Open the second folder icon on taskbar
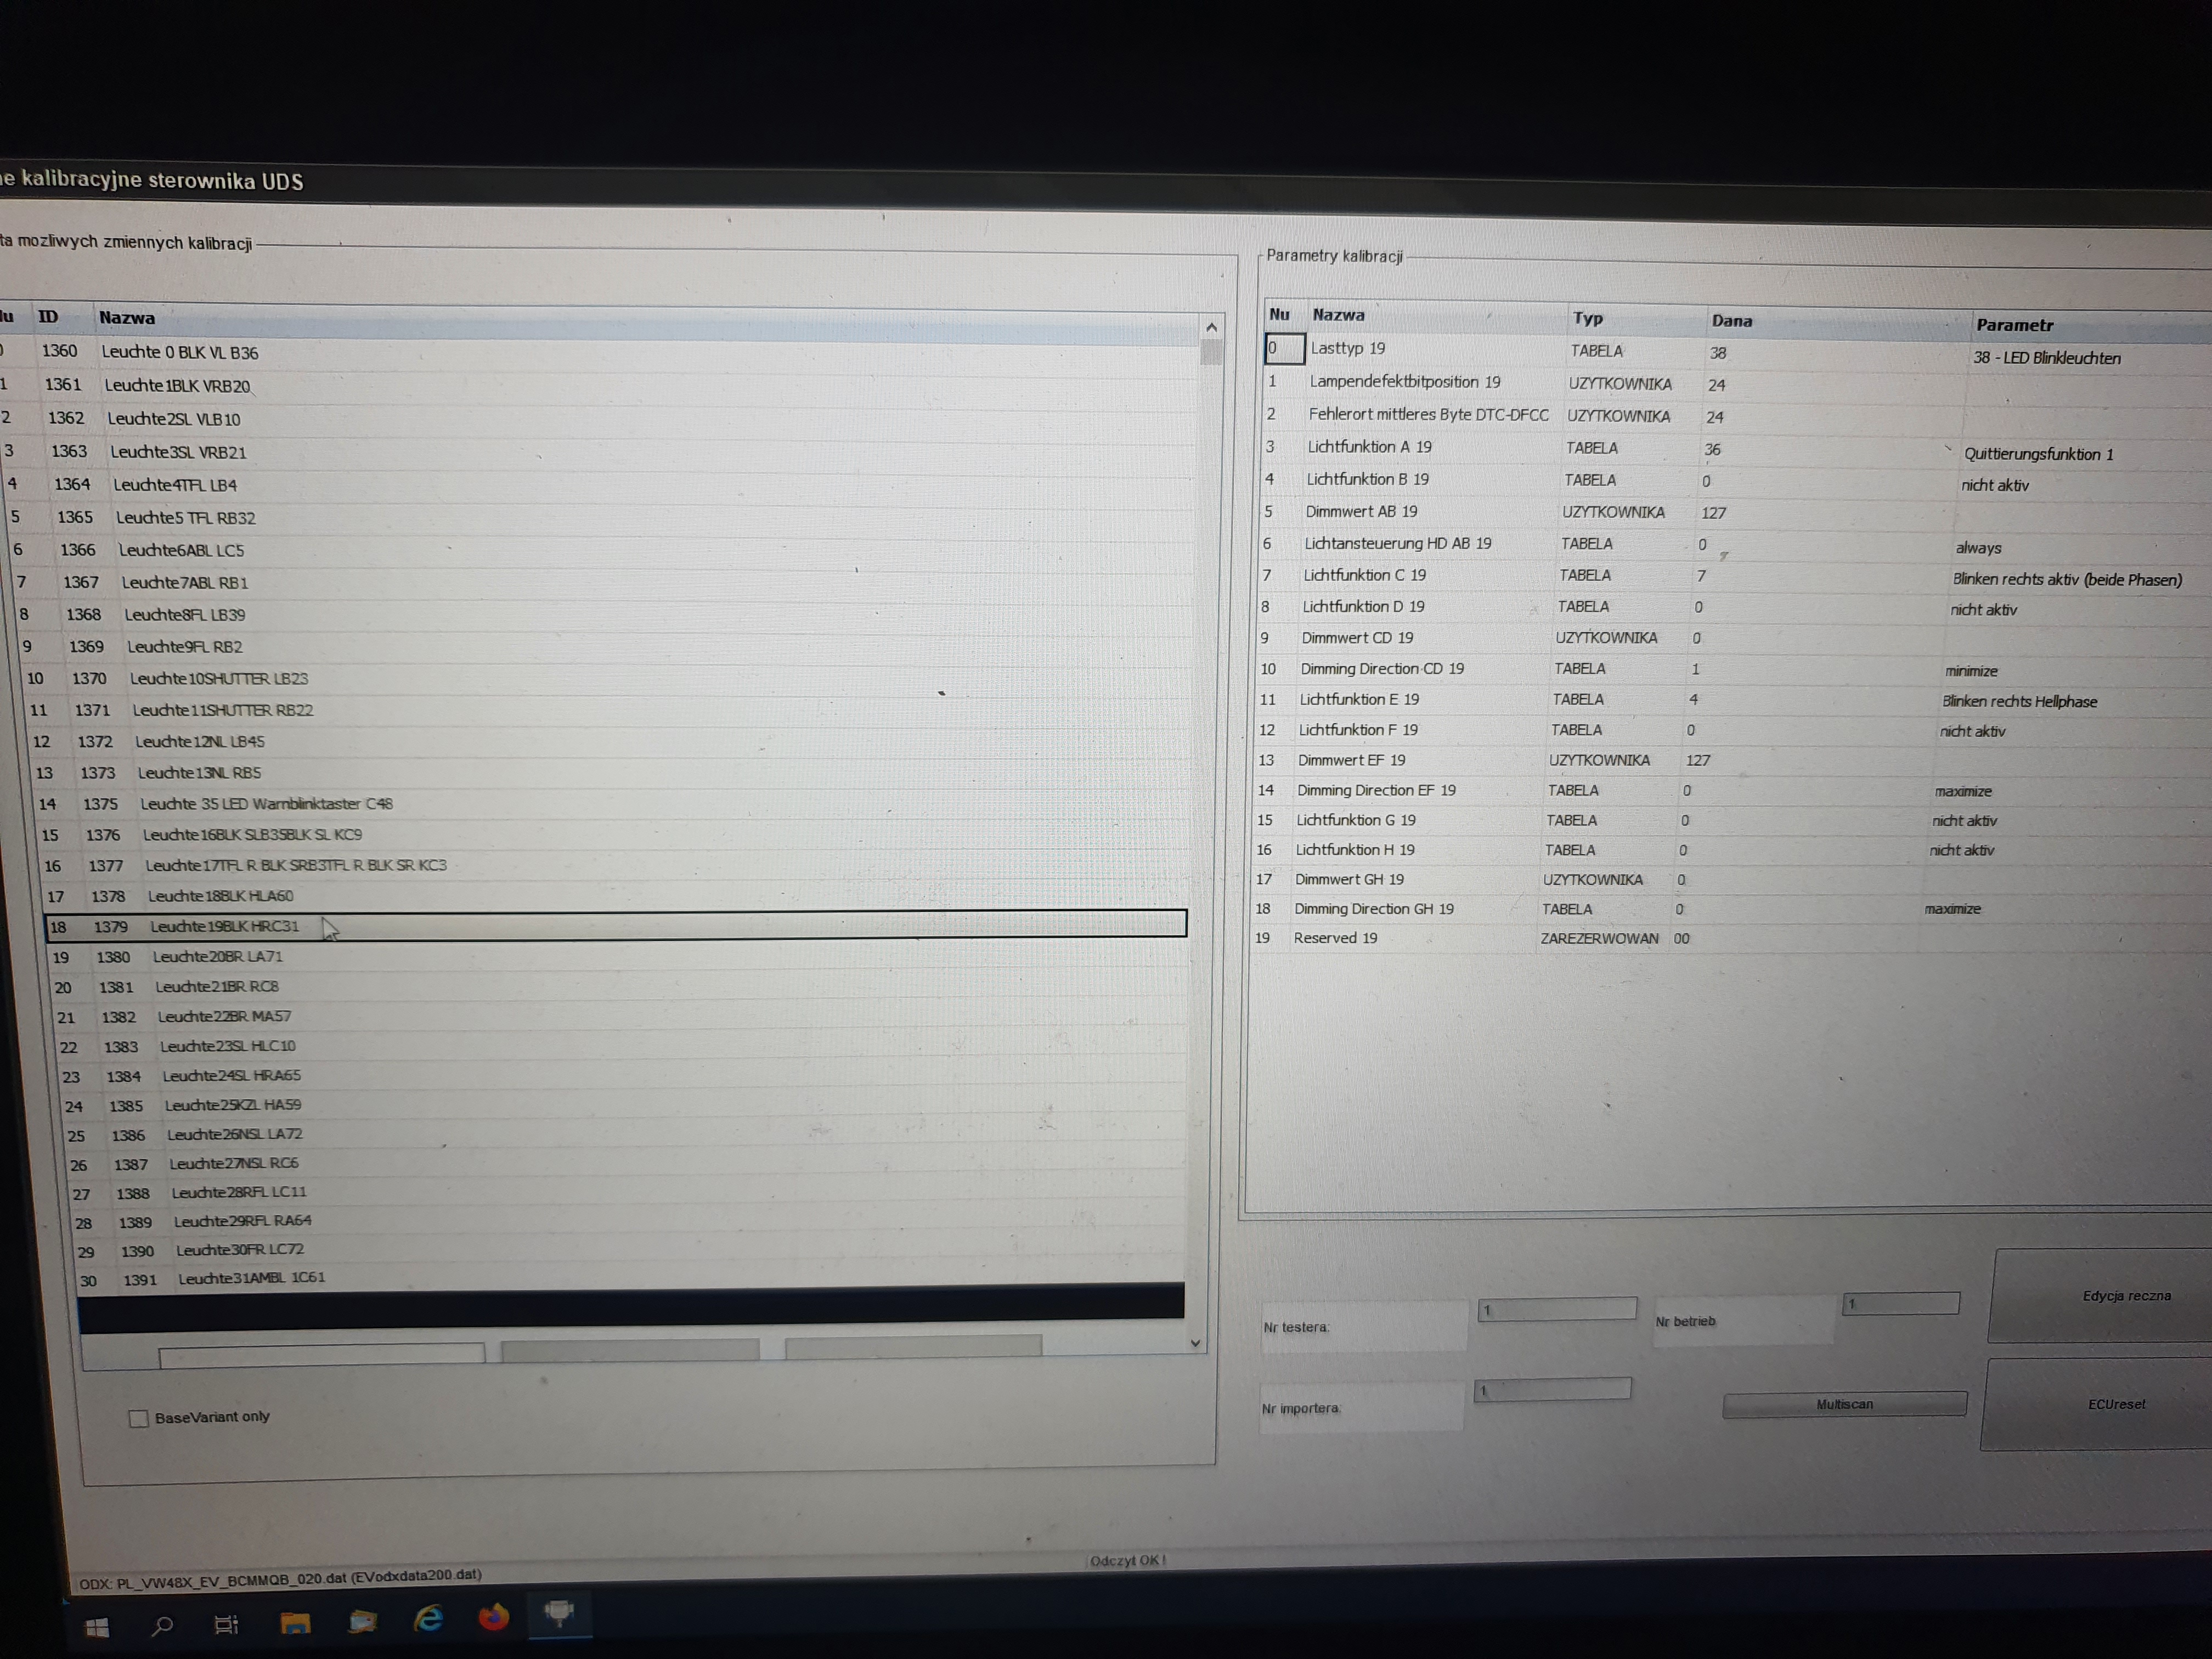The height and width of the screenshot is (1659, 2212). 362,1621
